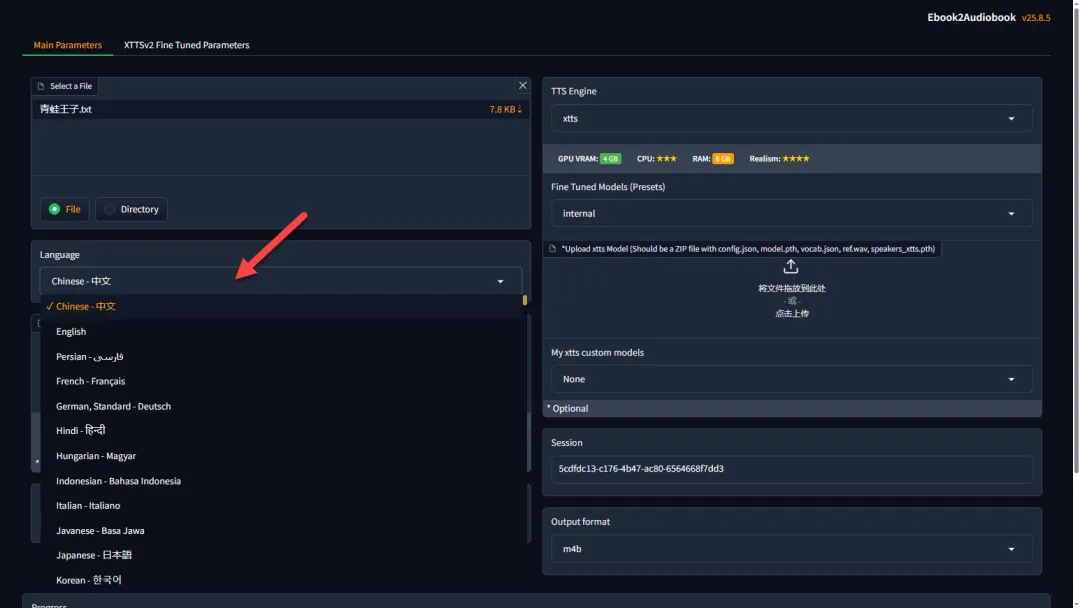Viewport: 1080px width, 608px height.
Task: Choose English from language list
Action: [x=282, y=331]
